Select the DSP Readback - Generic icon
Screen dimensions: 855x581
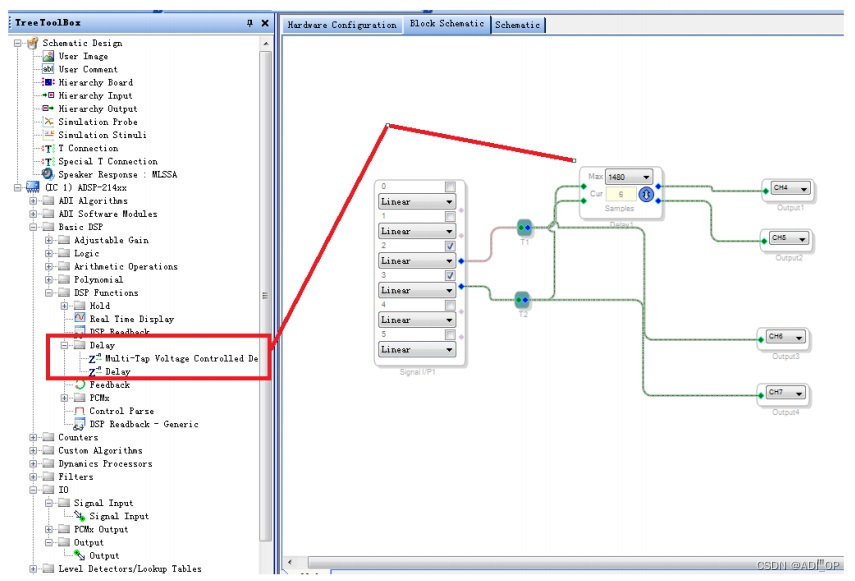[79, 424]
